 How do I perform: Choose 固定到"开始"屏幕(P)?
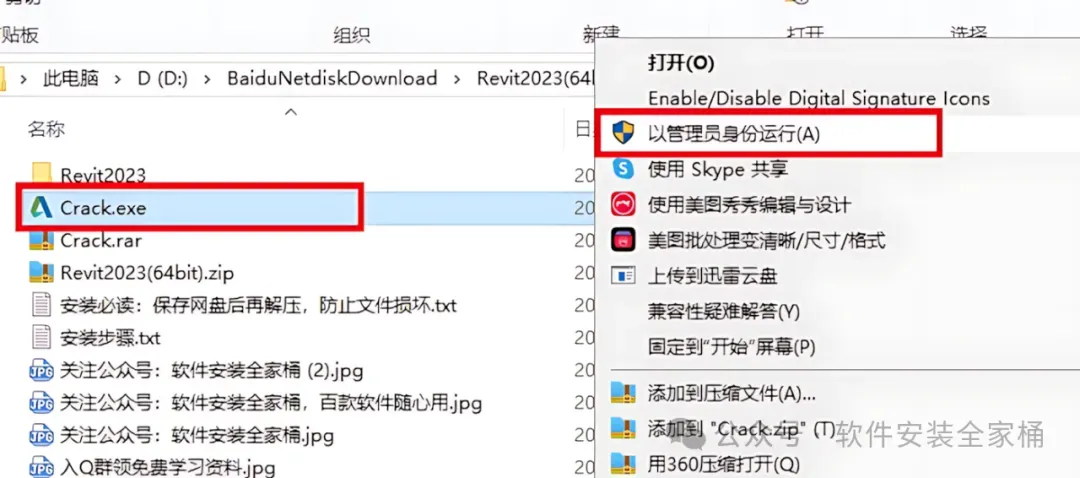tap(731, 346)
